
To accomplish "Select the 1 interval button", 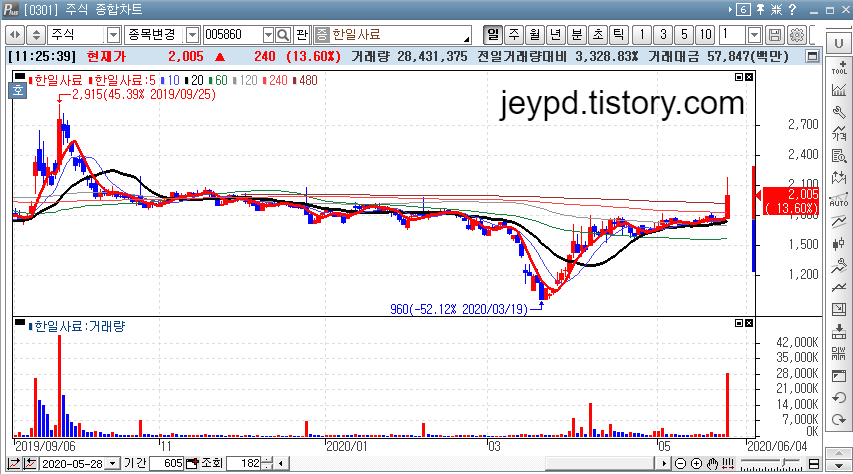I will (642, 35).
